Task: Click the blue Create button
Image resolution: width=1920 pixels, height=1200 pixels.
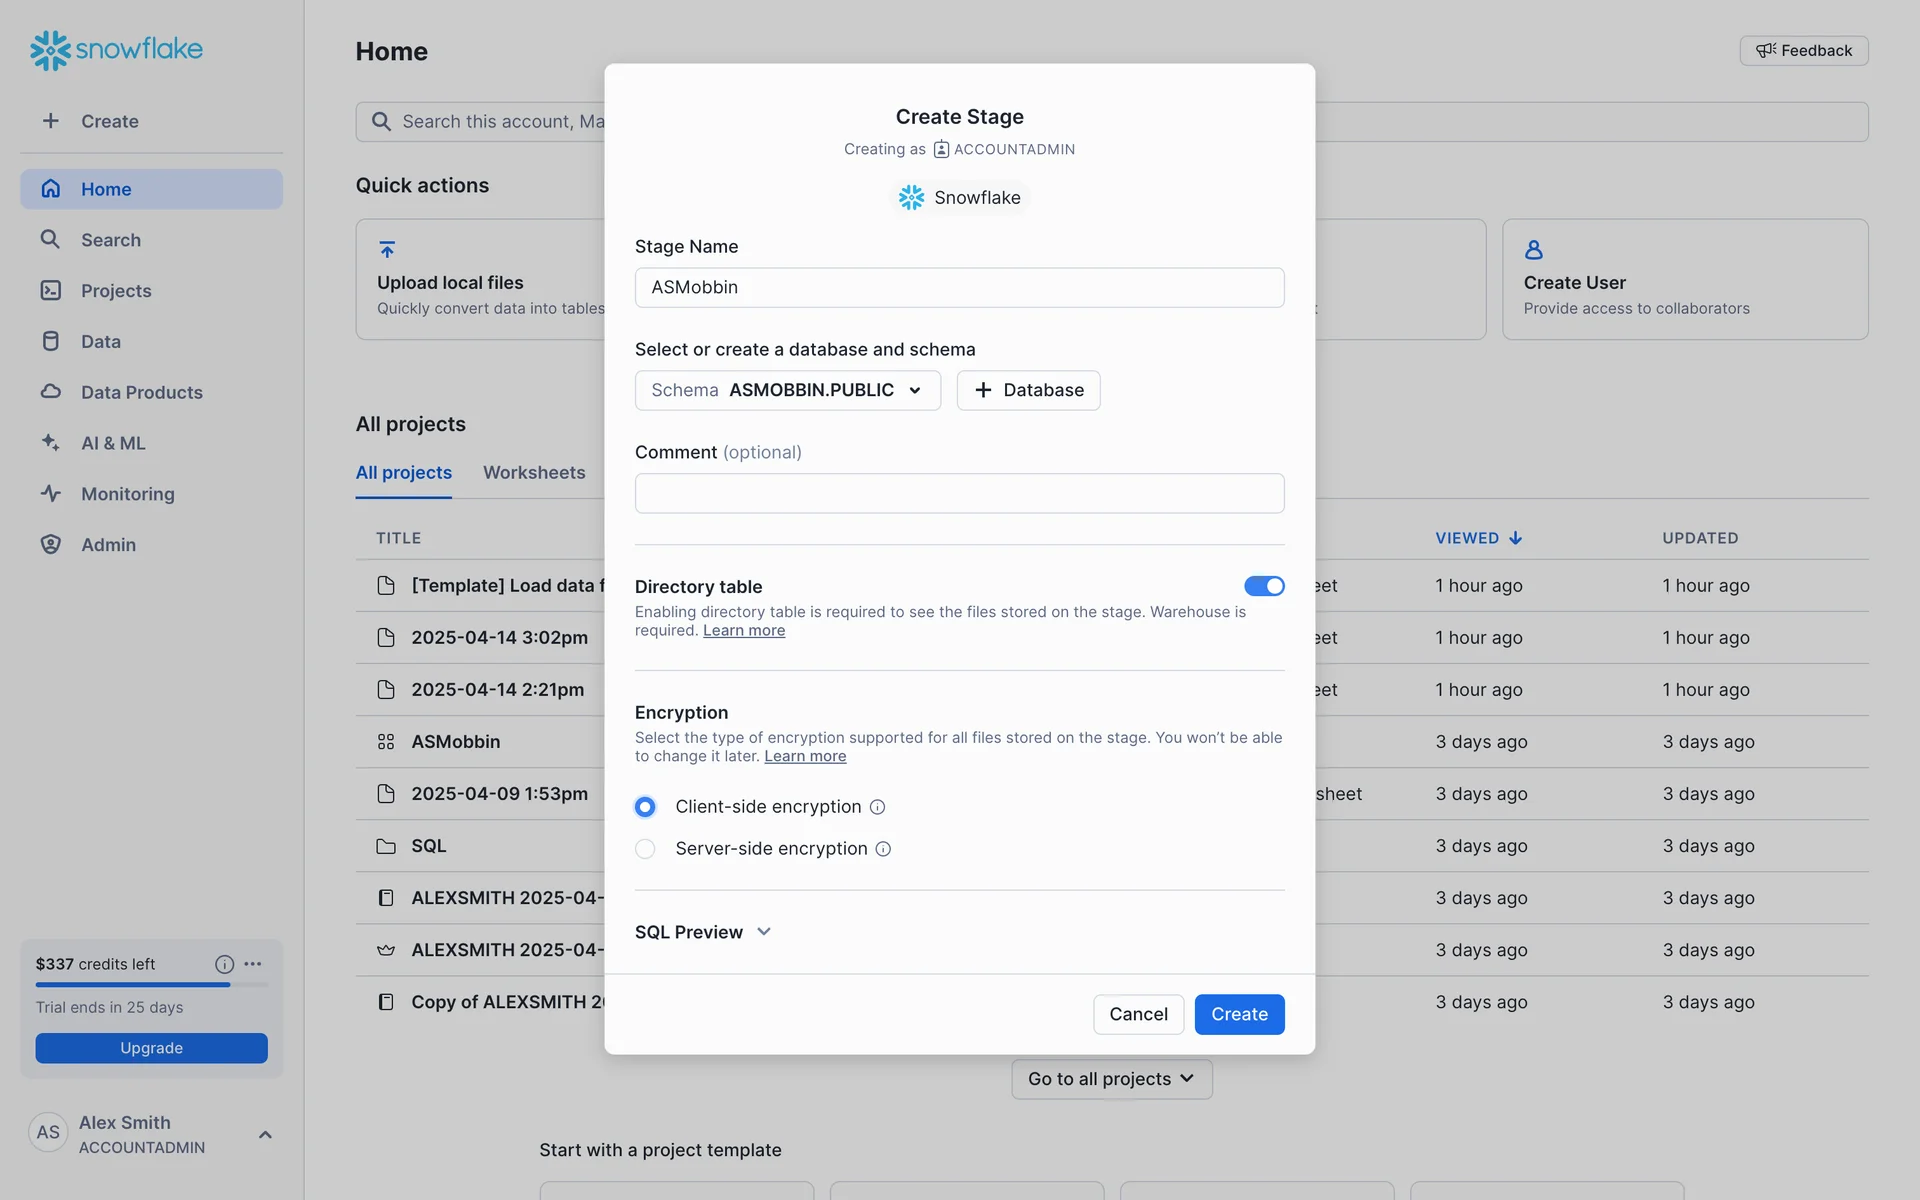Action: click(1238, 1014)
